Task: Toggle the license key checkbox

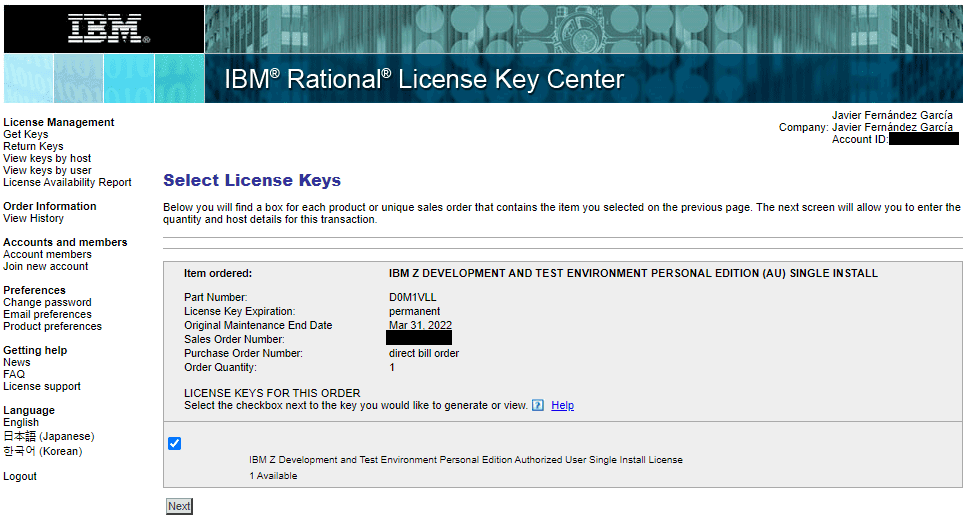Action: click(175, 443)
